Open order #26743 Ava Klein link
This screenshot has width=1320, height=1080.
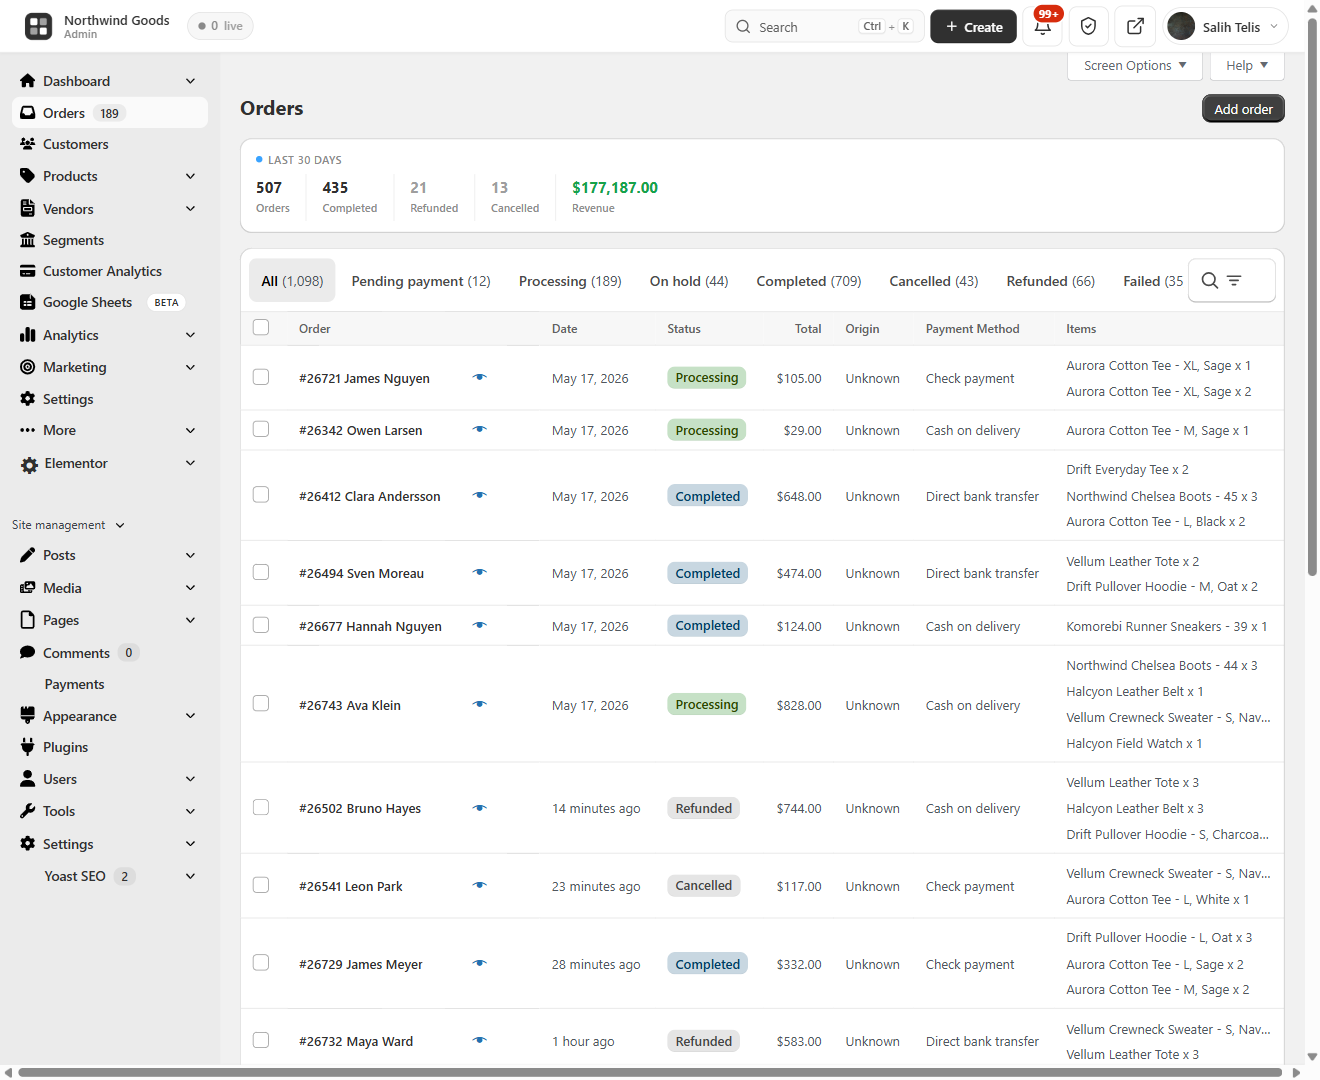pyautogui.click(x=350, y=705)
